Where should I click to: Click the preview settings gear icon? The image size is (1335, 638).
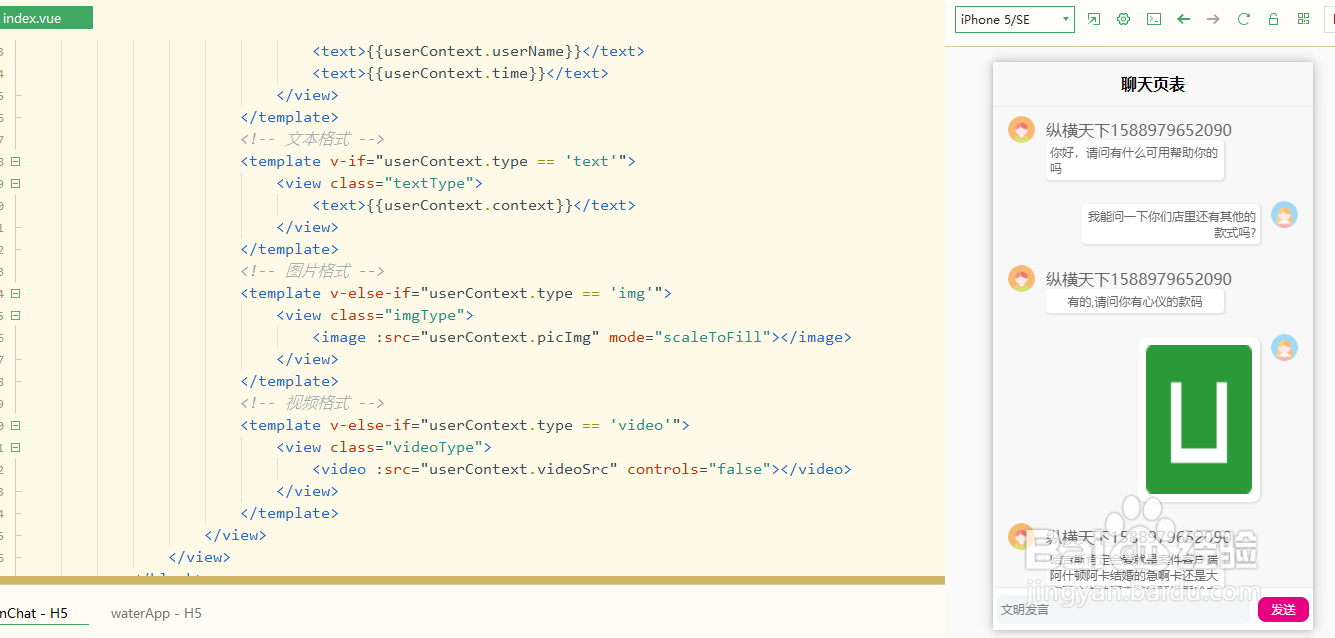pyautogui.click(x=1123, y=19)
